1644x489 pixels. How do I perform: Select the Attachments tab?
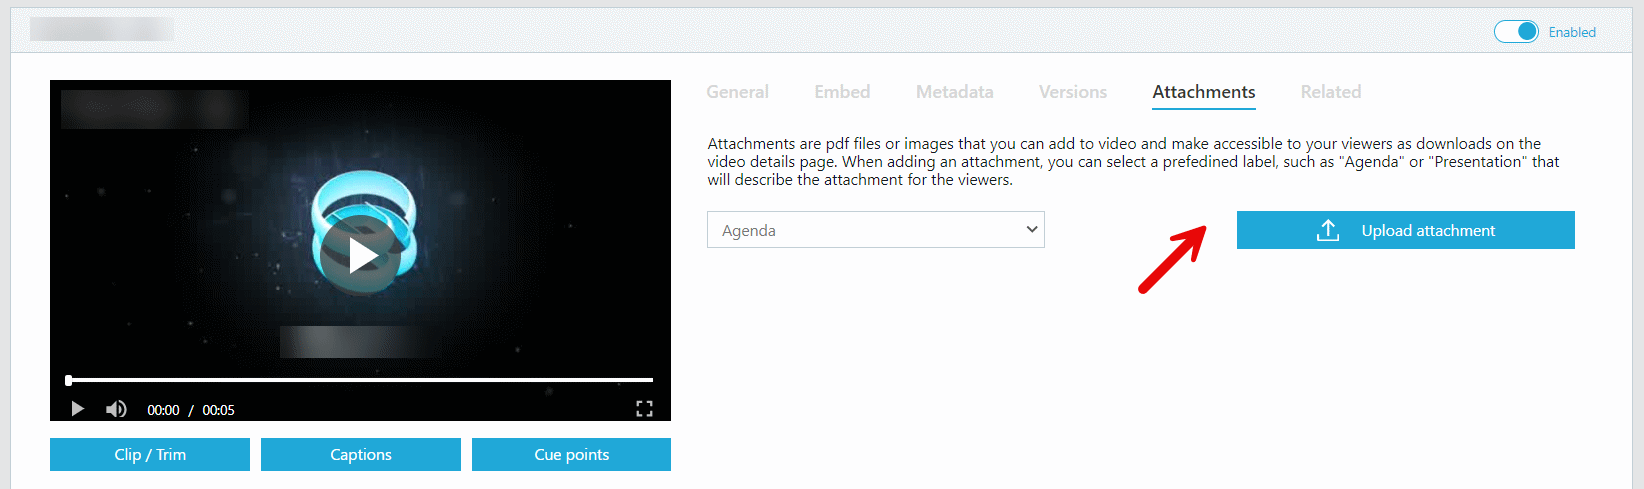click(1204, 92)
